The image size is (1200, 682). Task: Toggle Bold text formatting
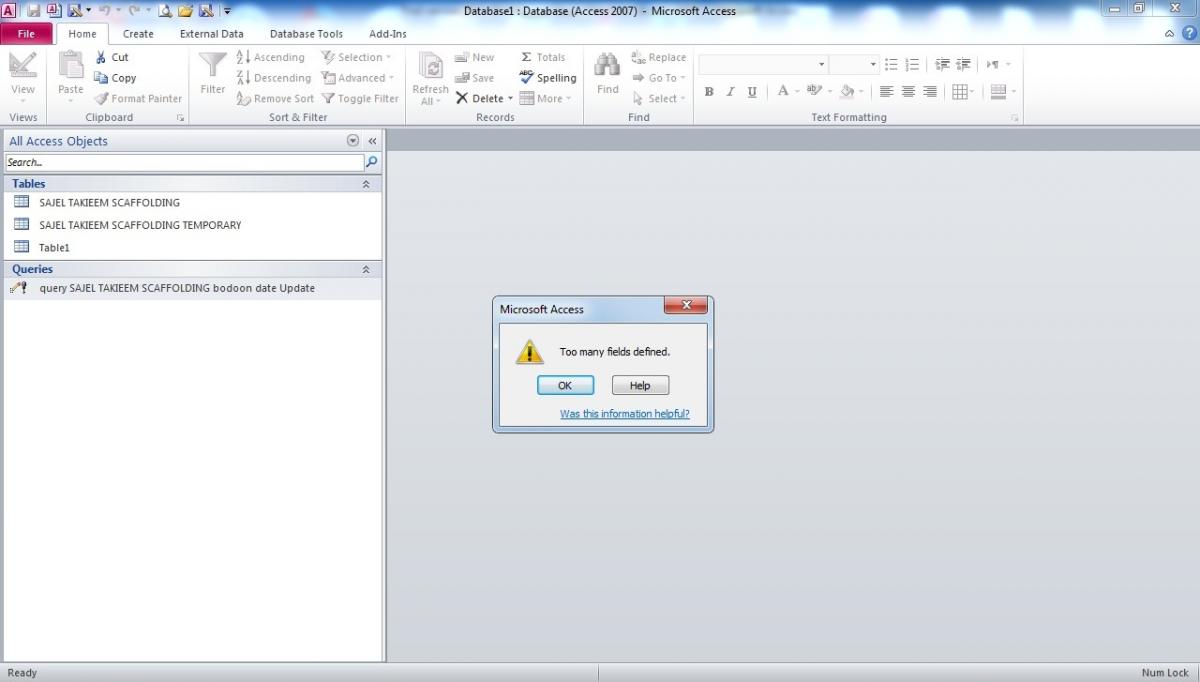709,92
